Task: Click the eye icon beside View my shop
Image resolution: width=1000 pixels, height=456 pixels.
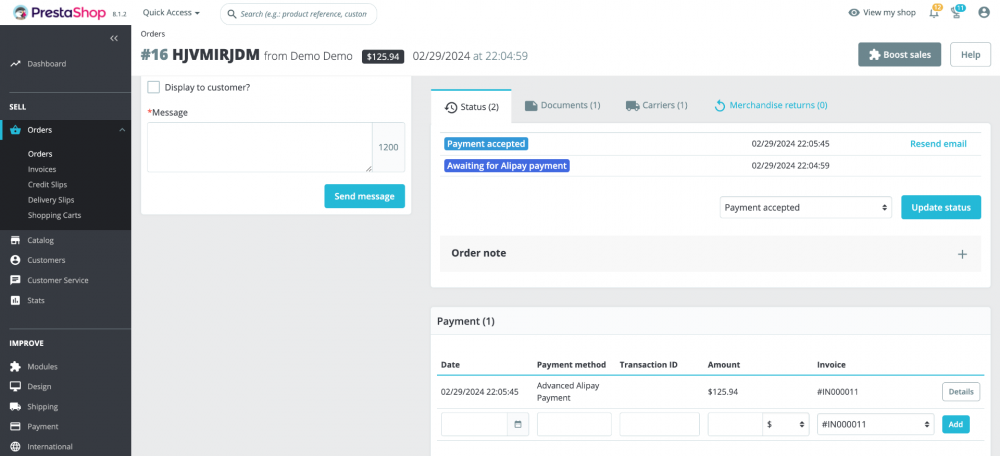Action: pos(854,13)
